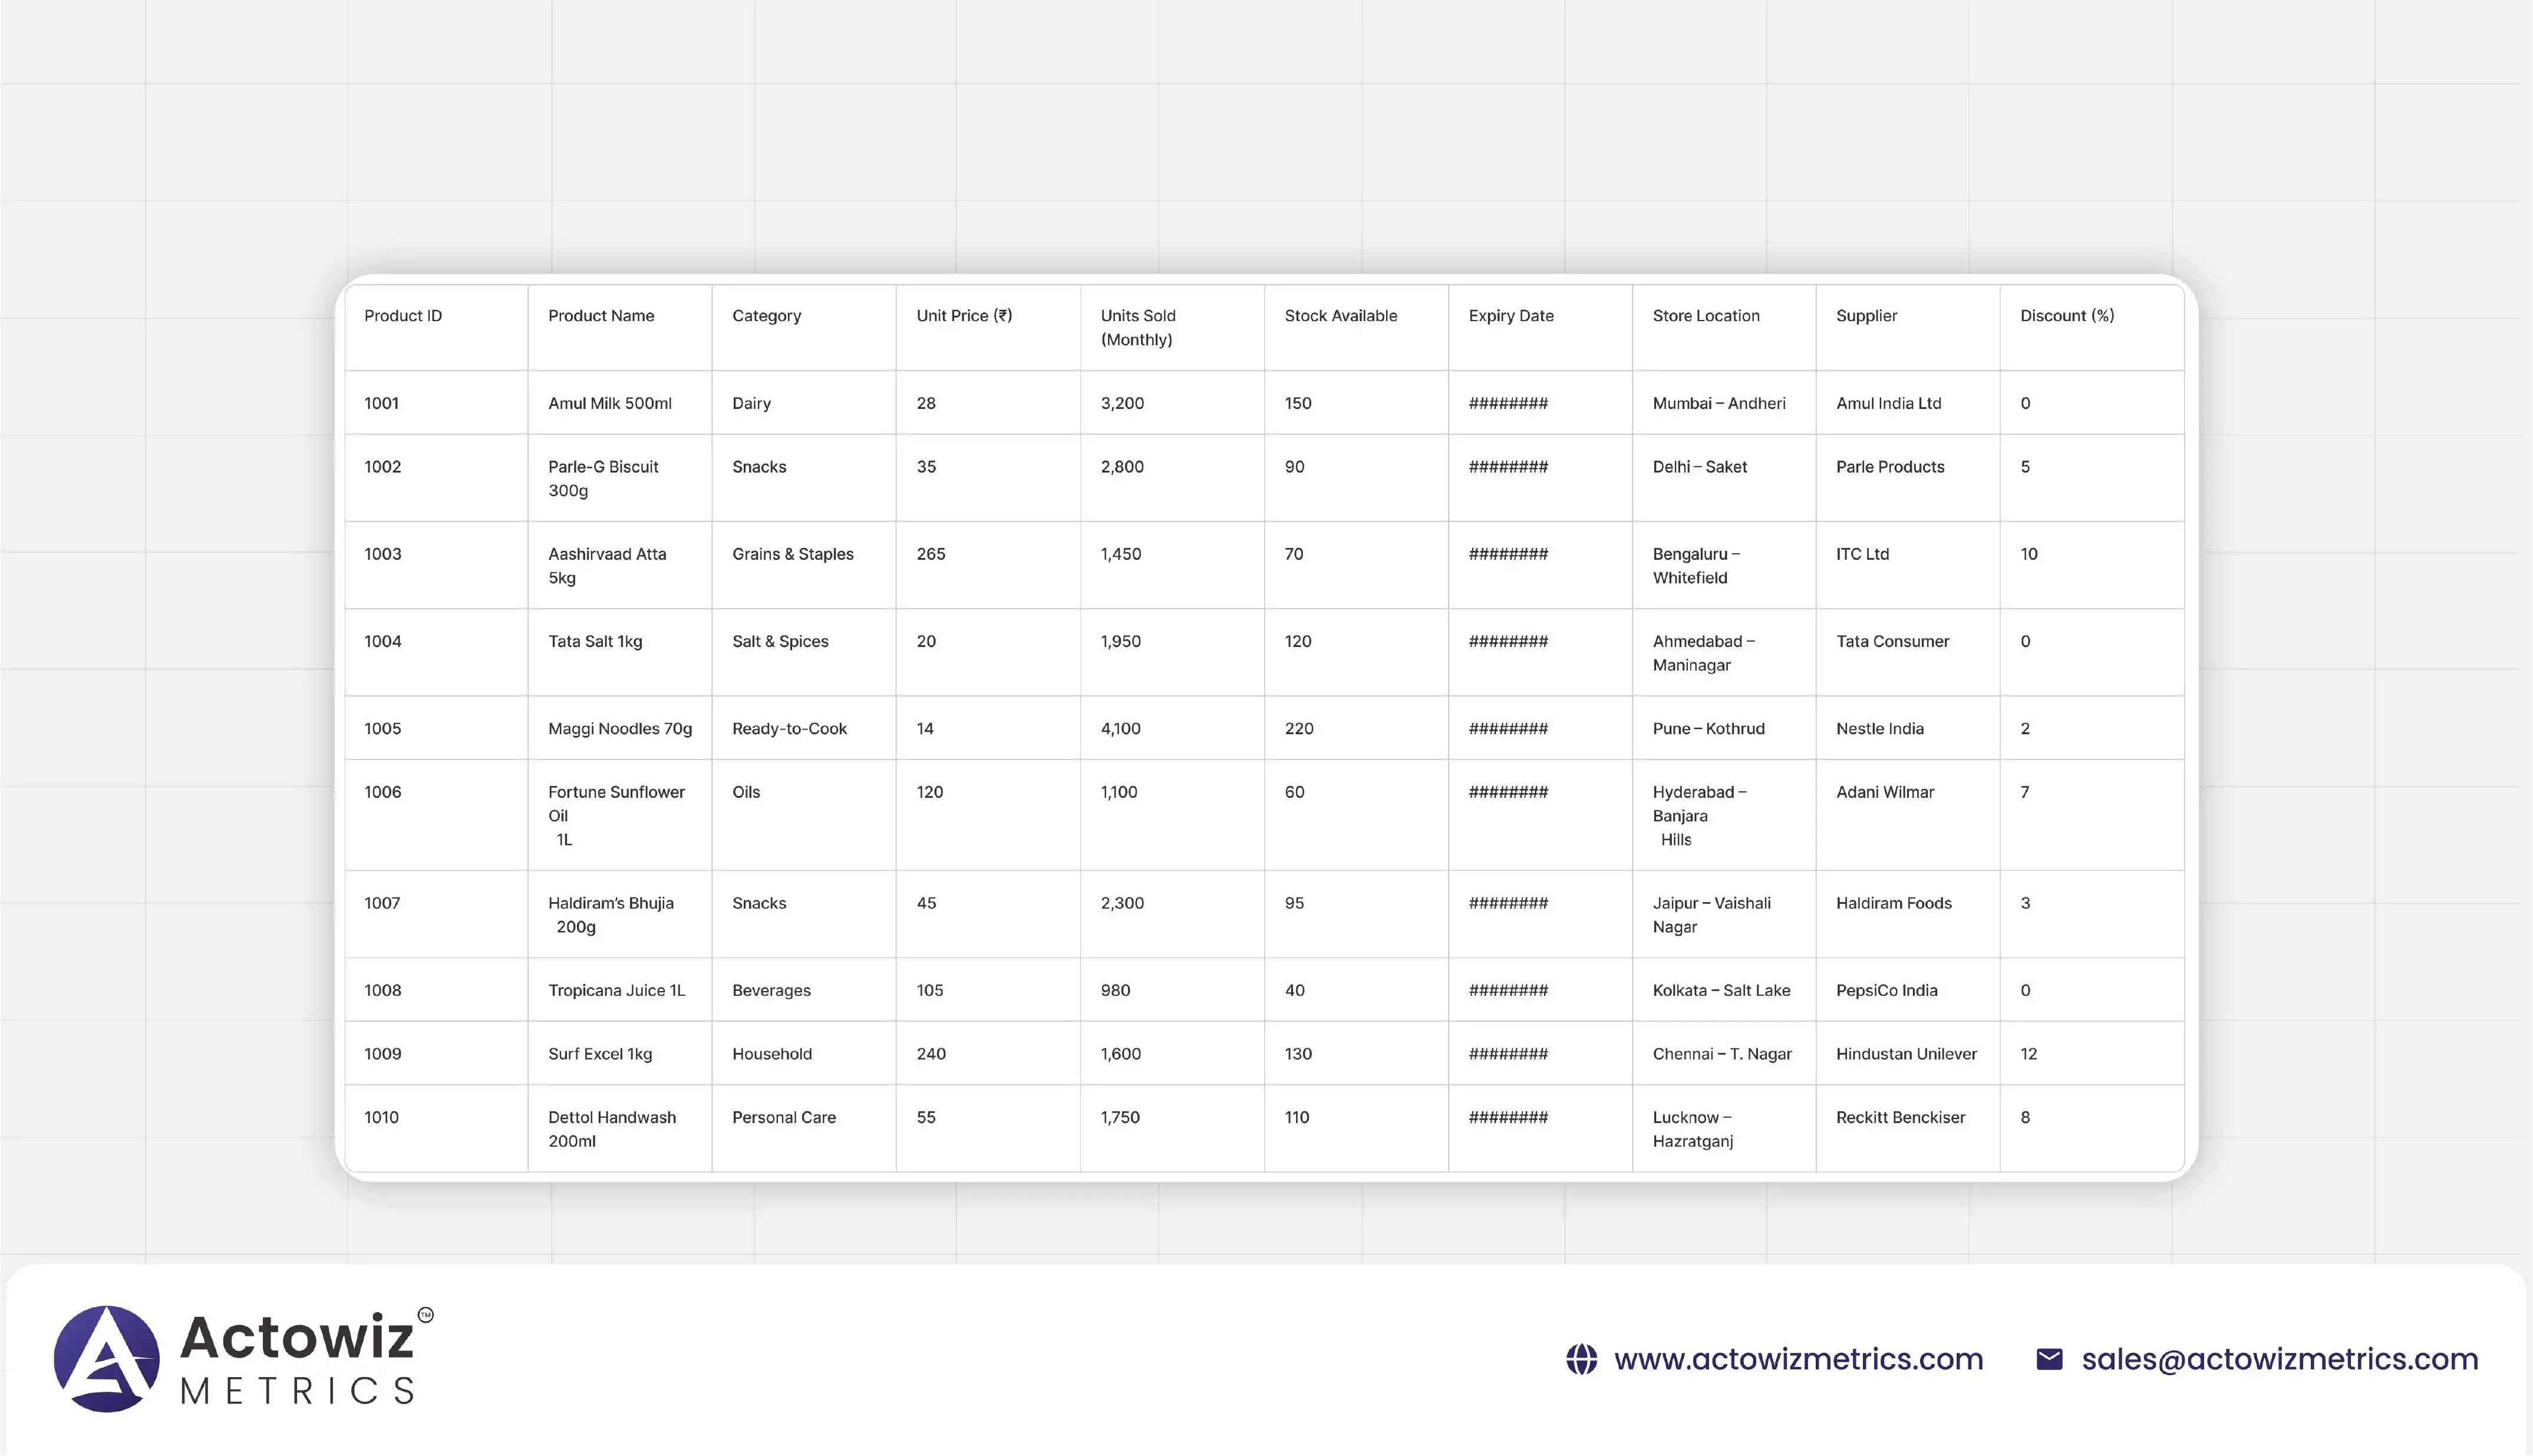Click product ID 1010 cell

(x=381, y=1118)
